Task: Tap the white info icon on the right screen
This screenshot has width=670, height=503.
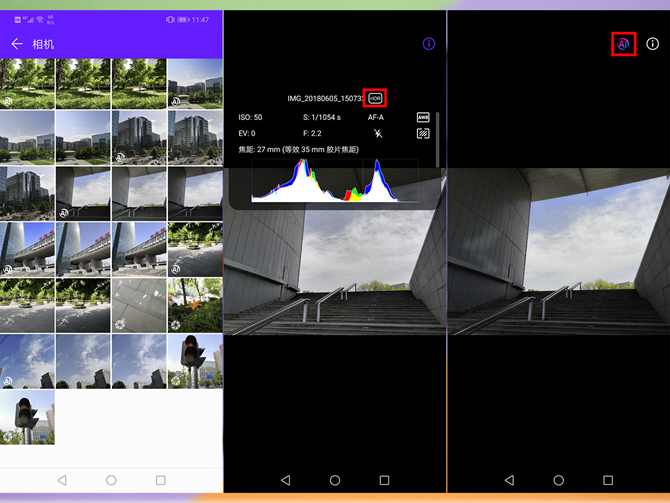Action: click(652, 44)
